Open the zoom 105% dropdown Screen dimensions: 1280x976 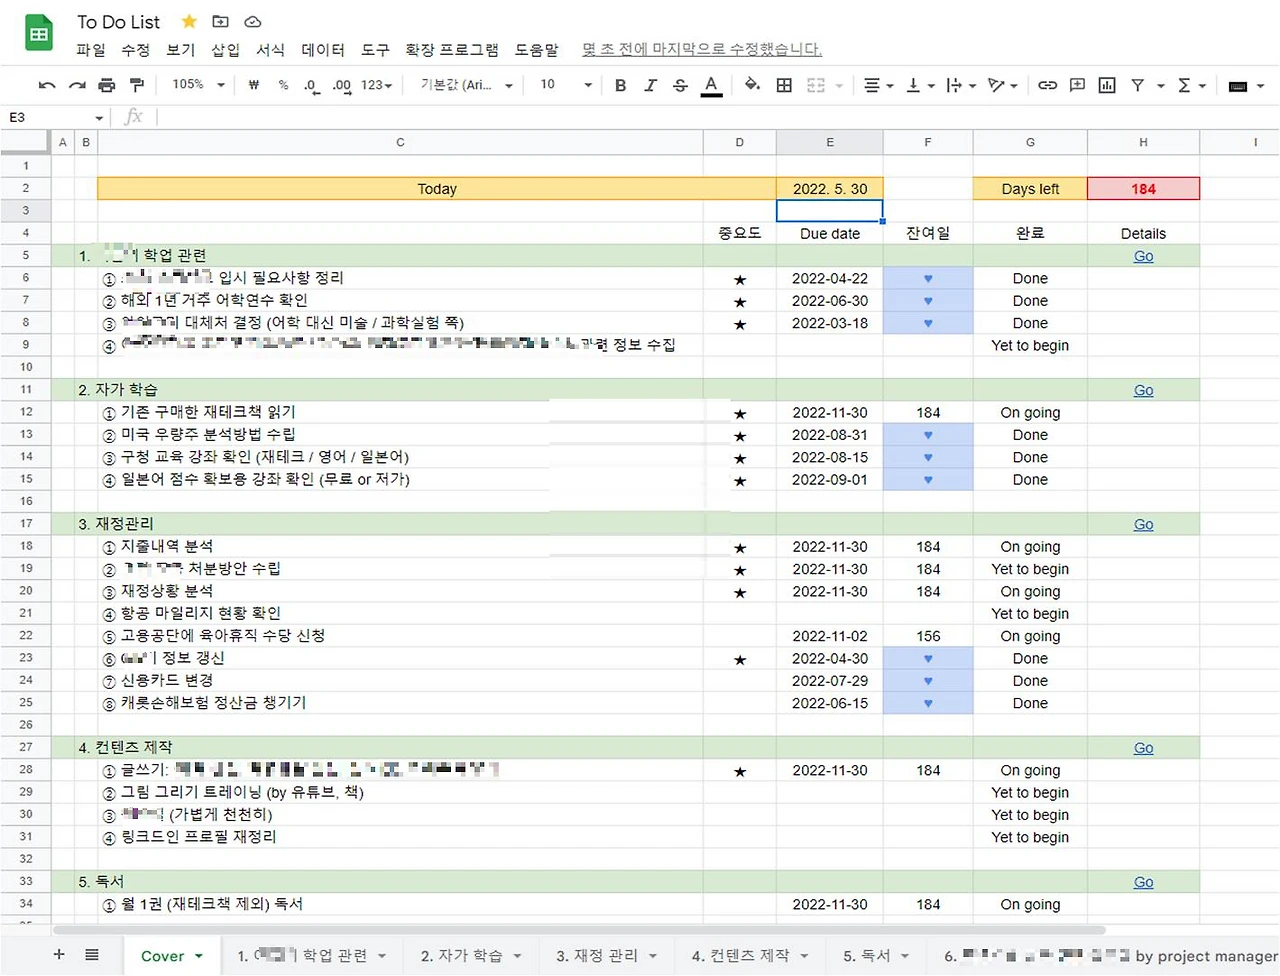(198, 85)
